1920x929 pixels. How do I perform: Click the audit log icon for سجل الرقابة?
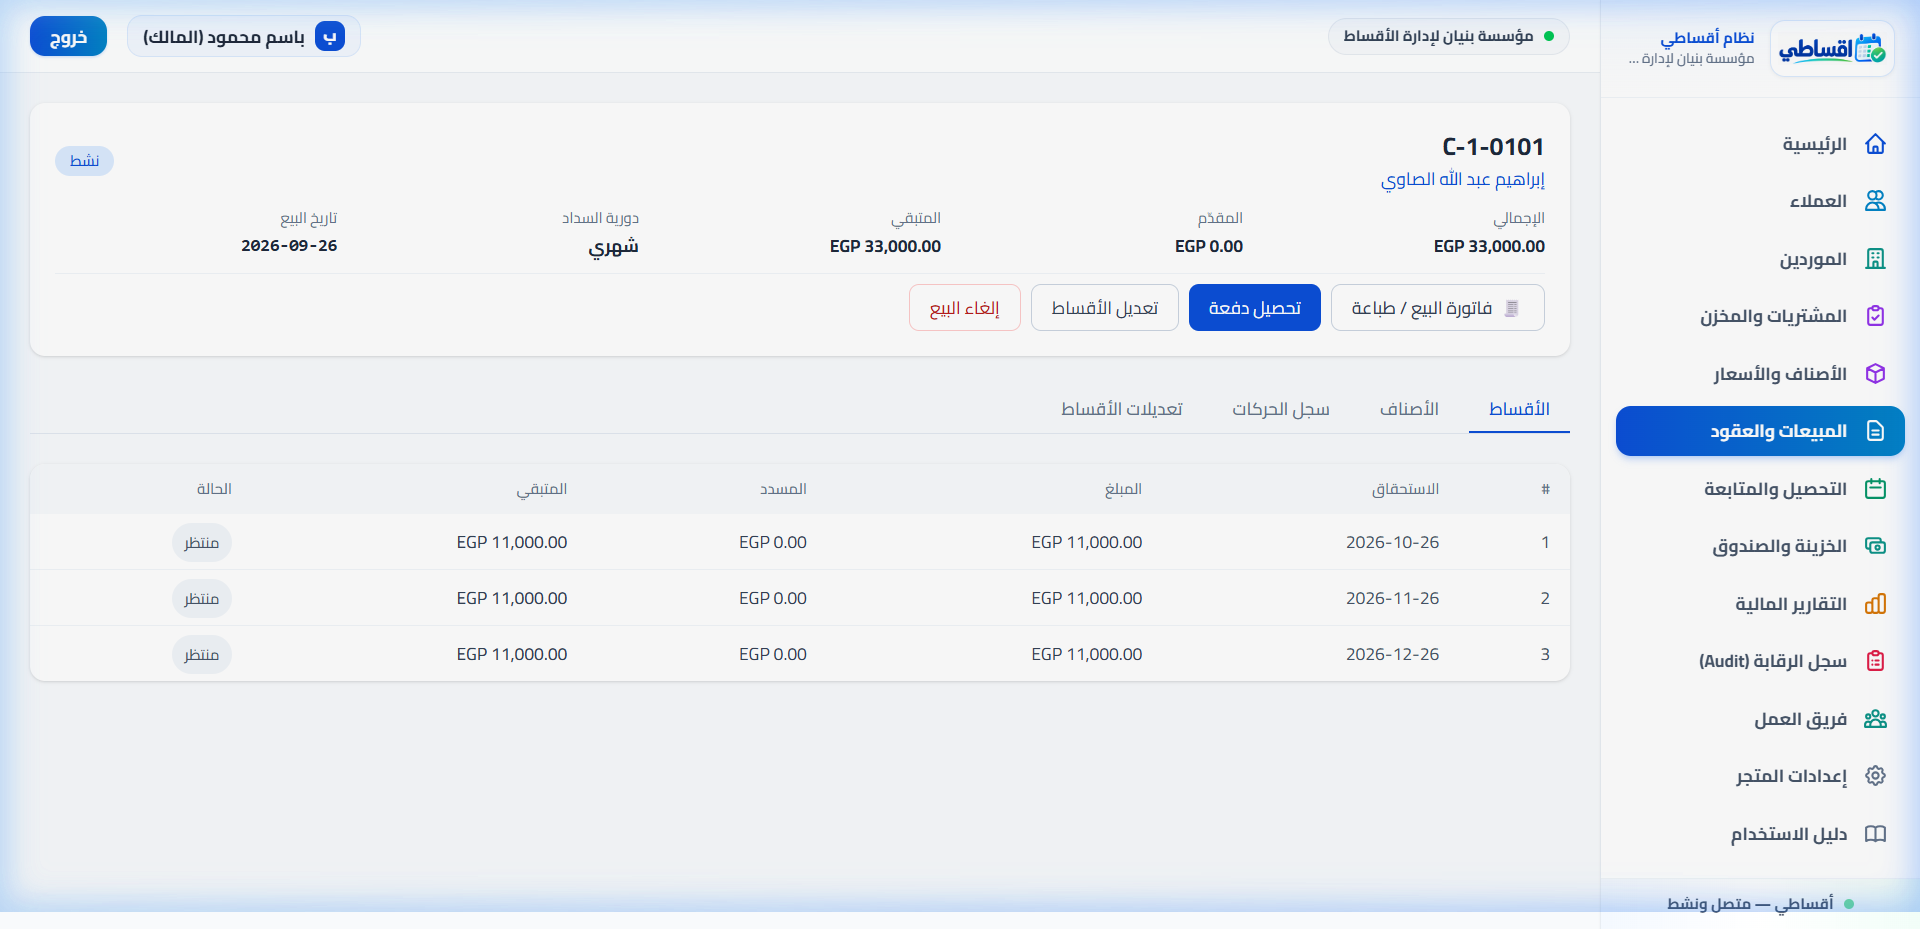point(1875,661)
